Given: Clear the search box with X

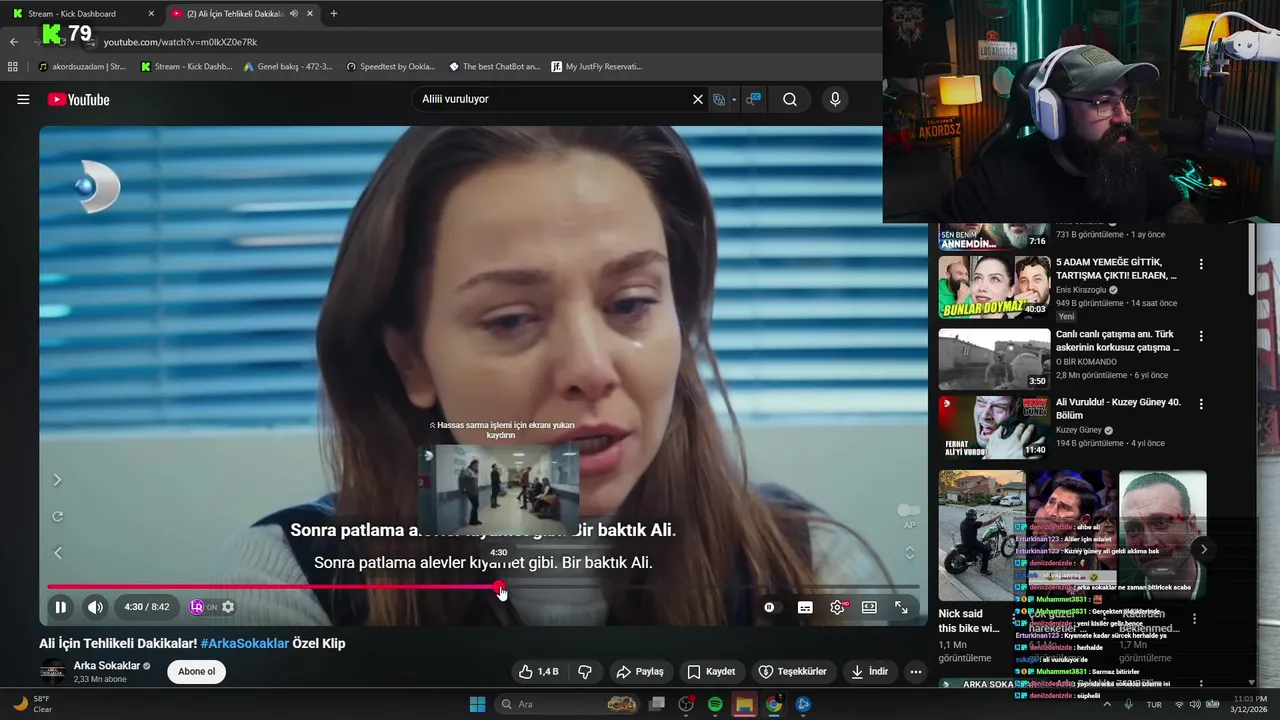Looking at the screenshot, I should [x=698, y=99].
